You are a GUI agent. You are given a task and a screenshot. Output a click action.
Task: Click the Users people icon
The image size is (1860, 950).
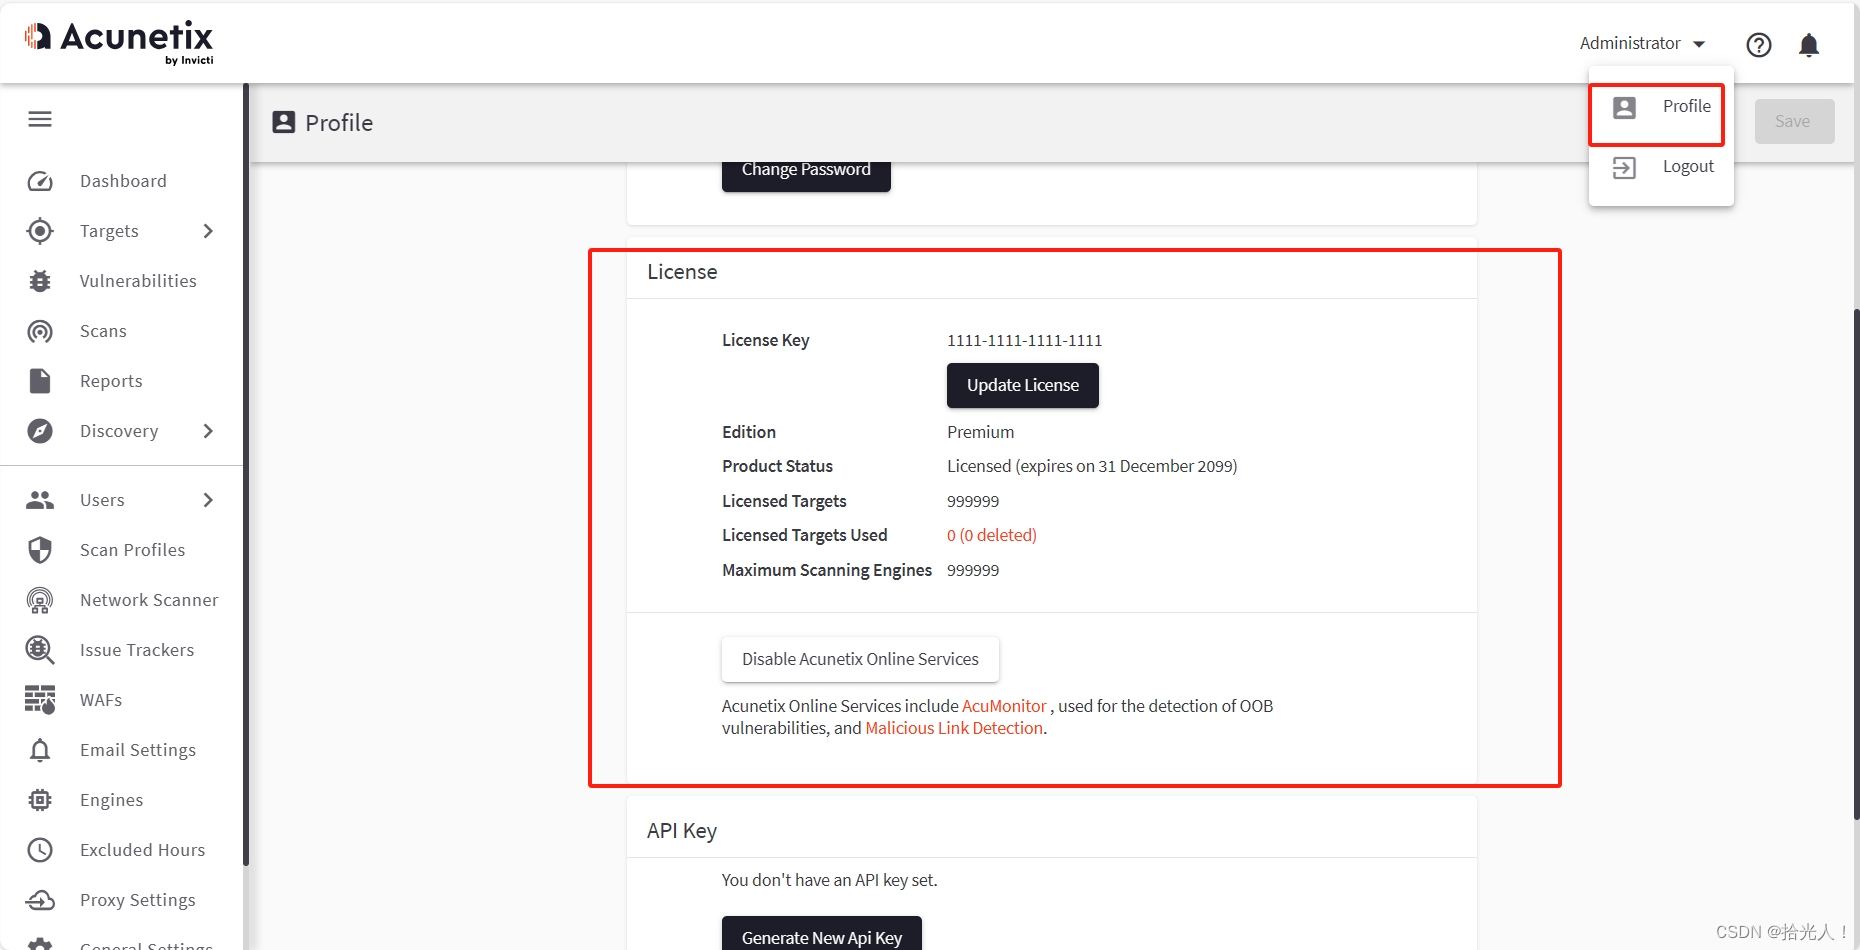point(40,500)
